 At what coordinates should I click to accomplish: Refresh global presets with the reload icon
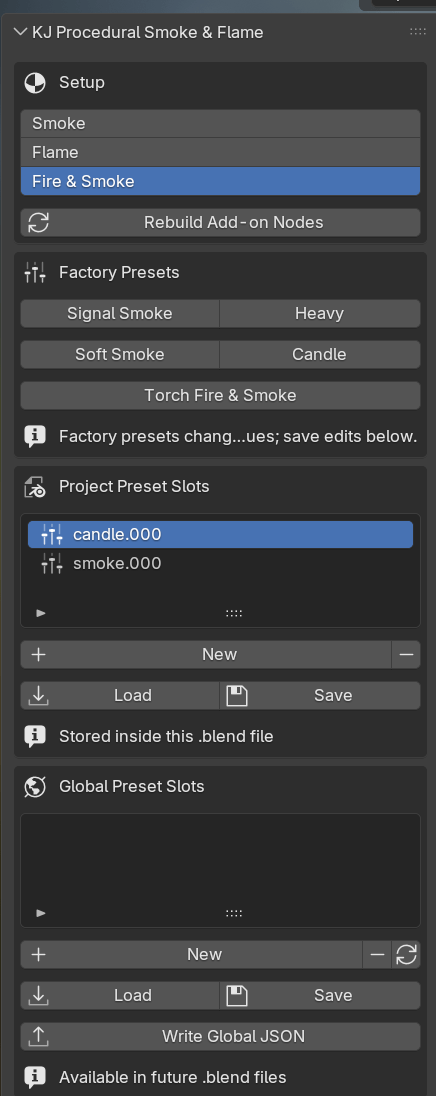406,954
